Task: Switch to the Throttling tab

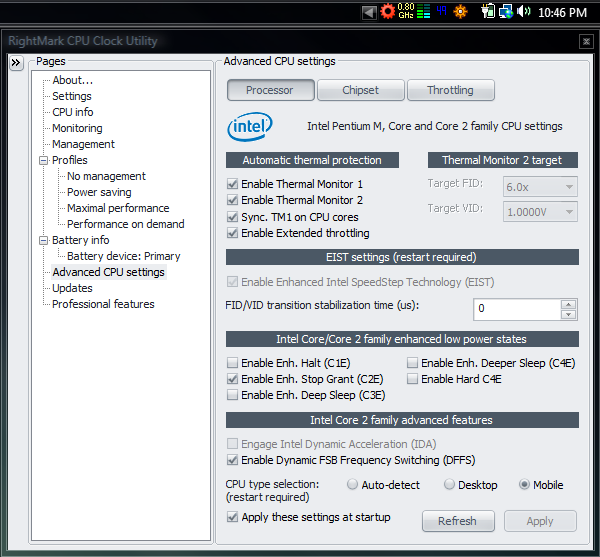Action: pos(451,90)
